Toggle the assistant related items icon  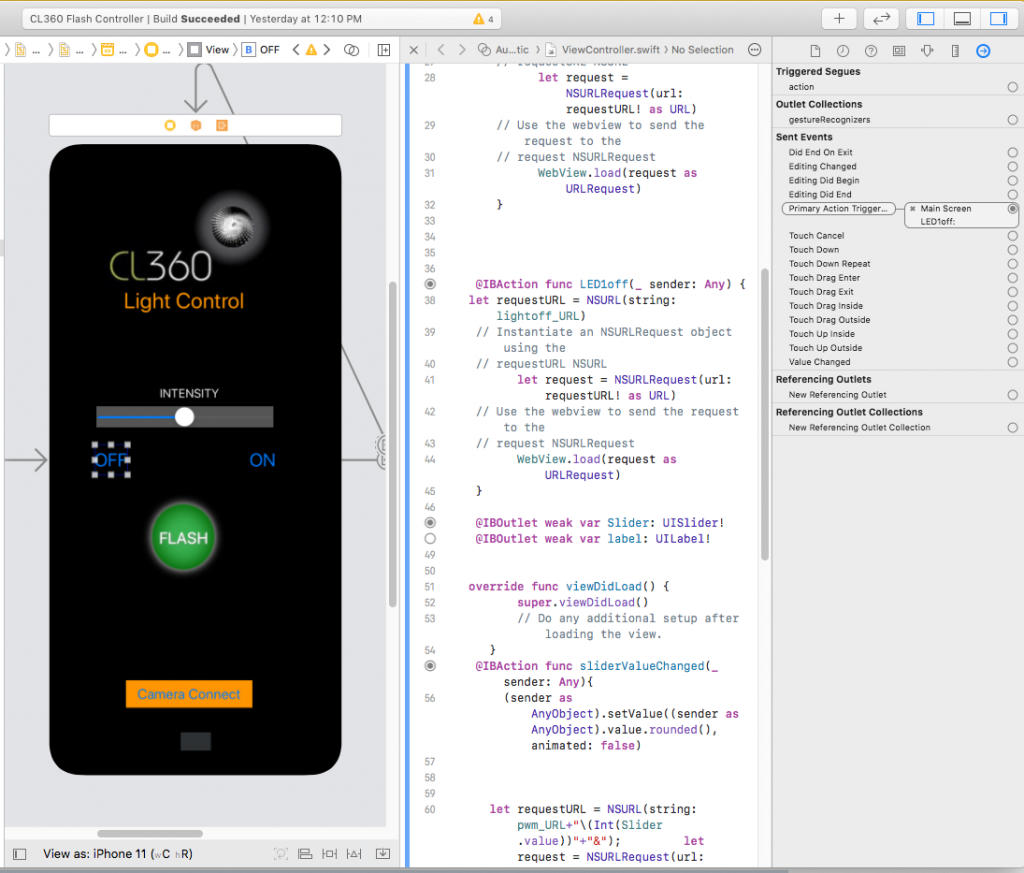point(351,50)
